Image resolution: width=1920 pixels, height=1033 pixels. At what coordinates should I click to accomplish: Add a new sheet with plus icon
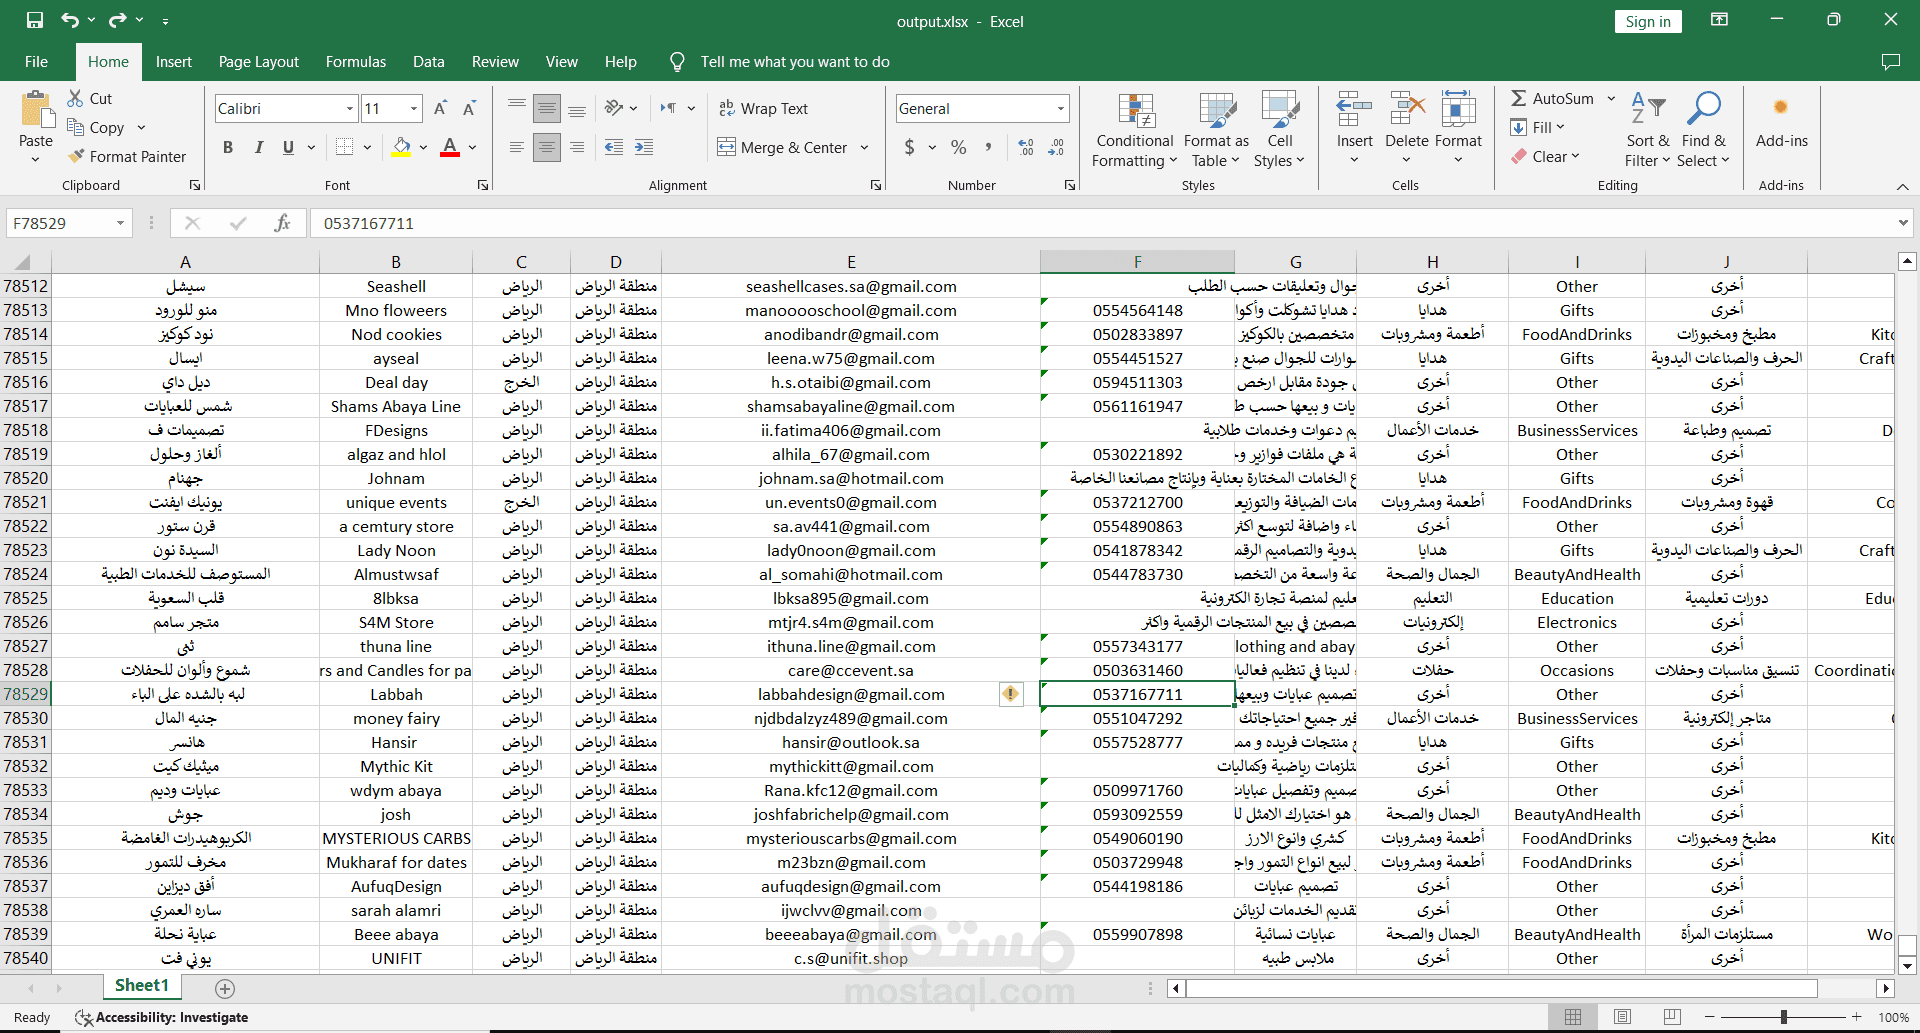(225, 988)
